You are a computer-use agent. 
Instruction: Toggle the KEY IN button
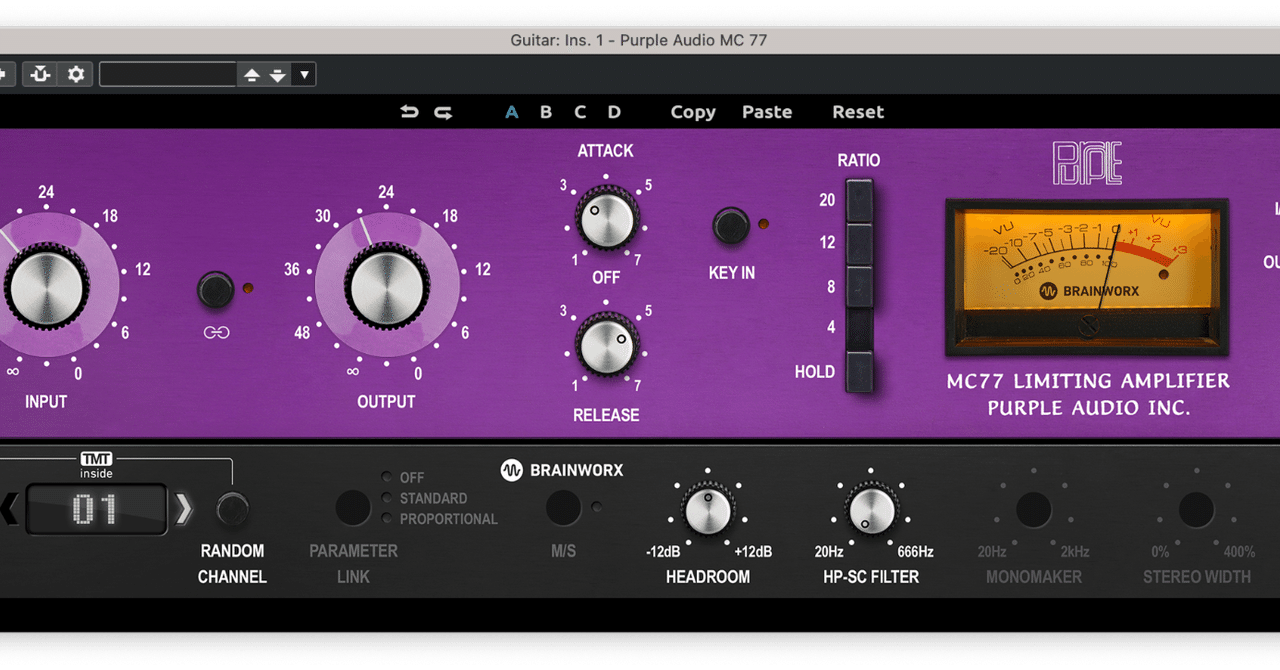pyautogui.click(x=731, y=226)
